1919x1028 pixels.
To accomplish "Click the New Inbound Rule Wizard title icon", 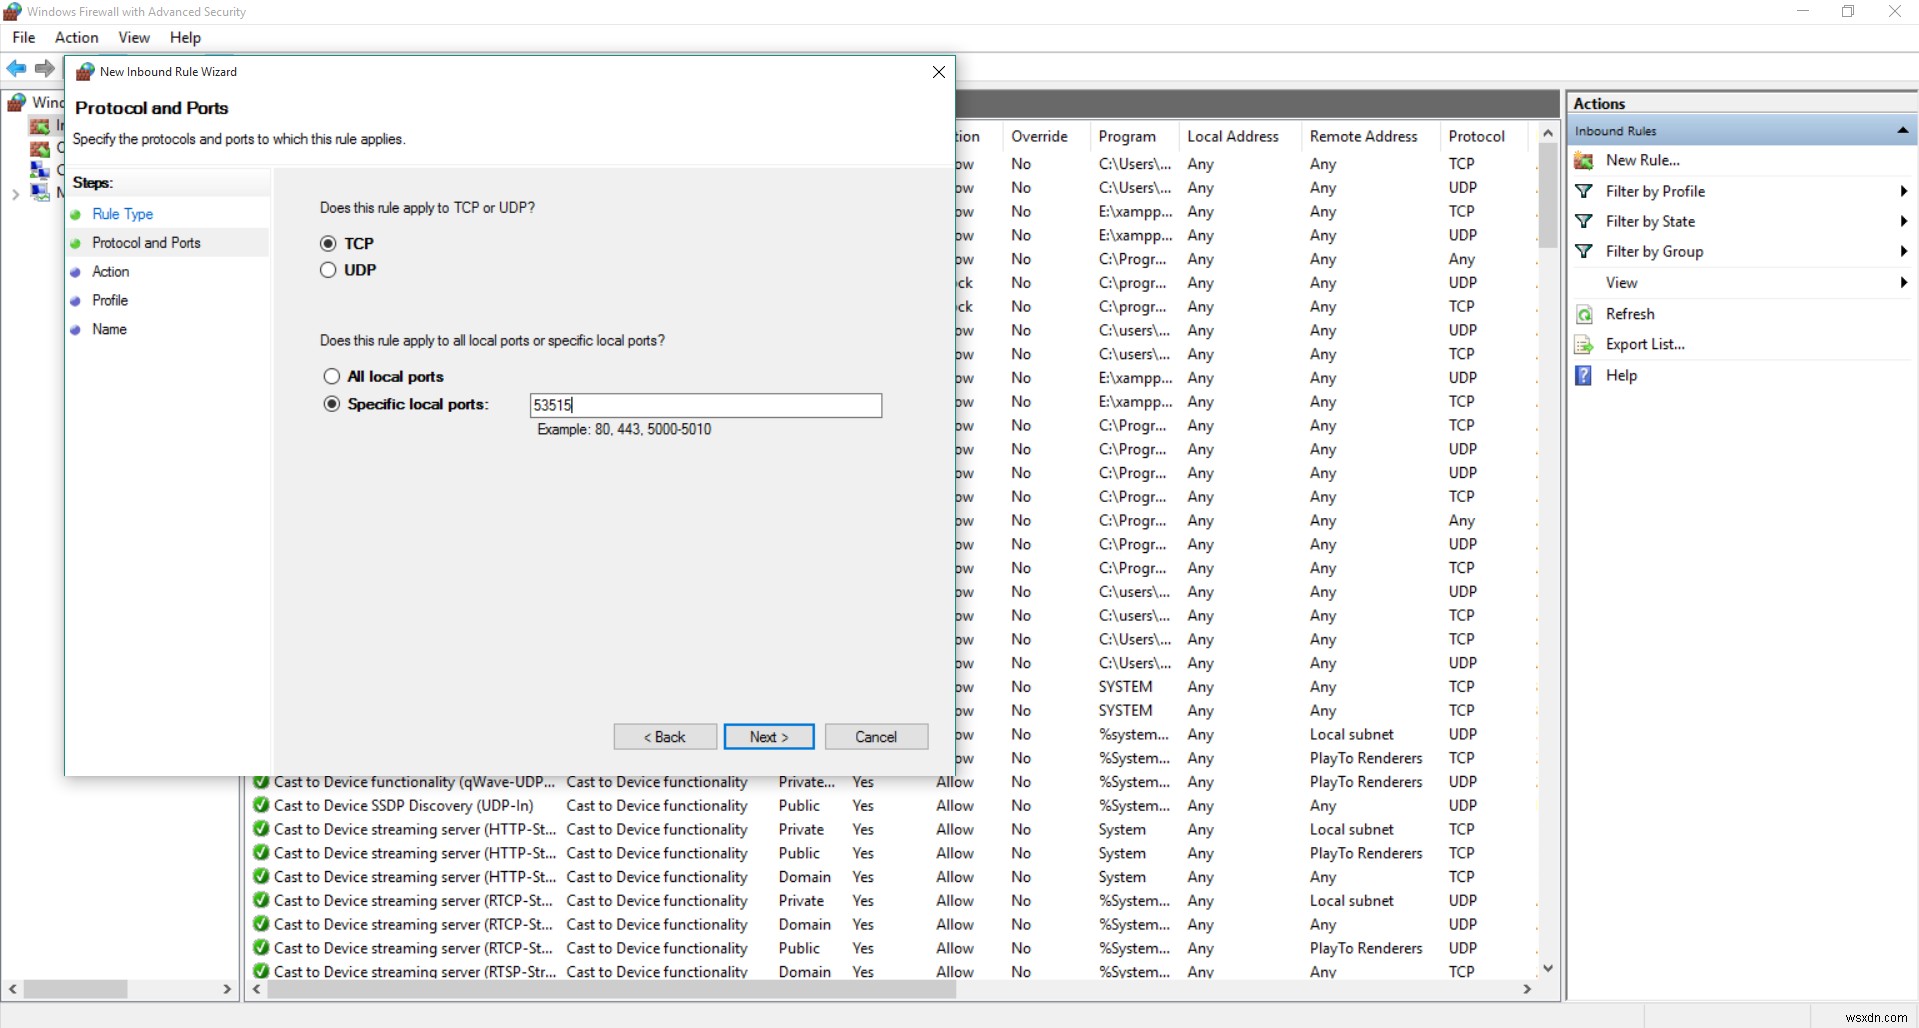I will tap(85, 72).
